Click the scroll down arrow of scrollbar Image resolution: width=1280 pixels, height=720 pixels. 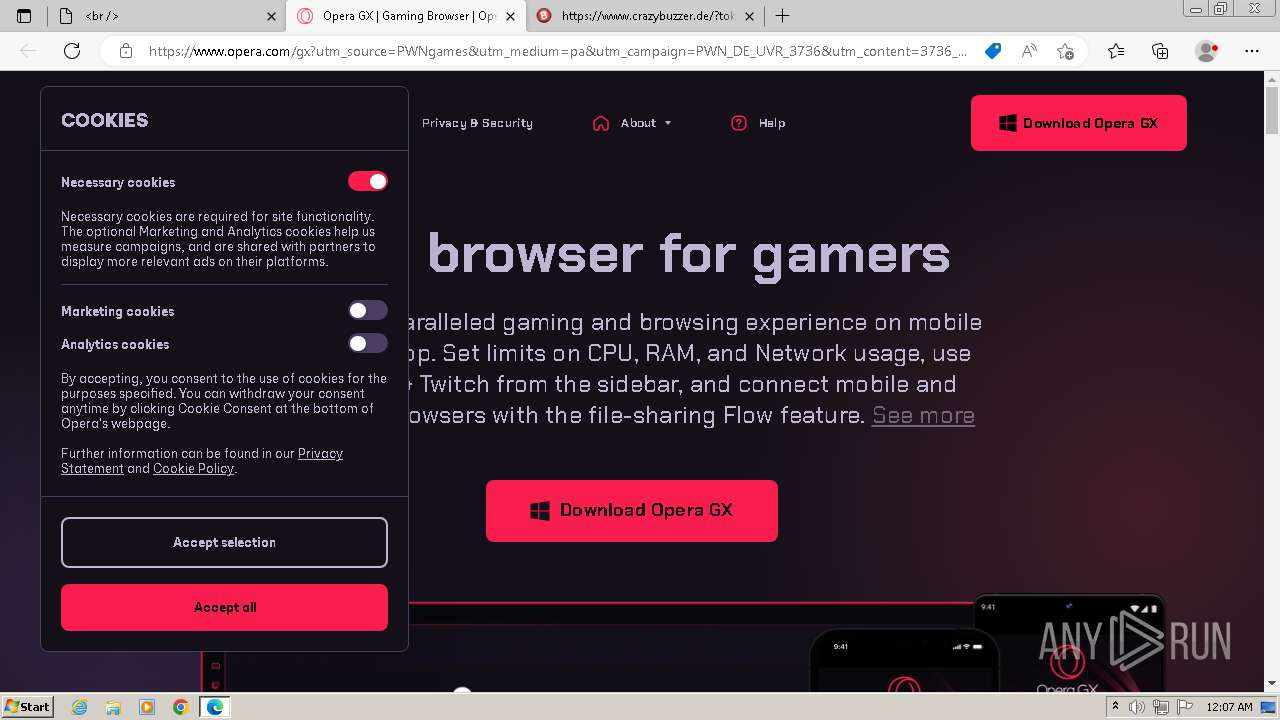pos(1272,685)
